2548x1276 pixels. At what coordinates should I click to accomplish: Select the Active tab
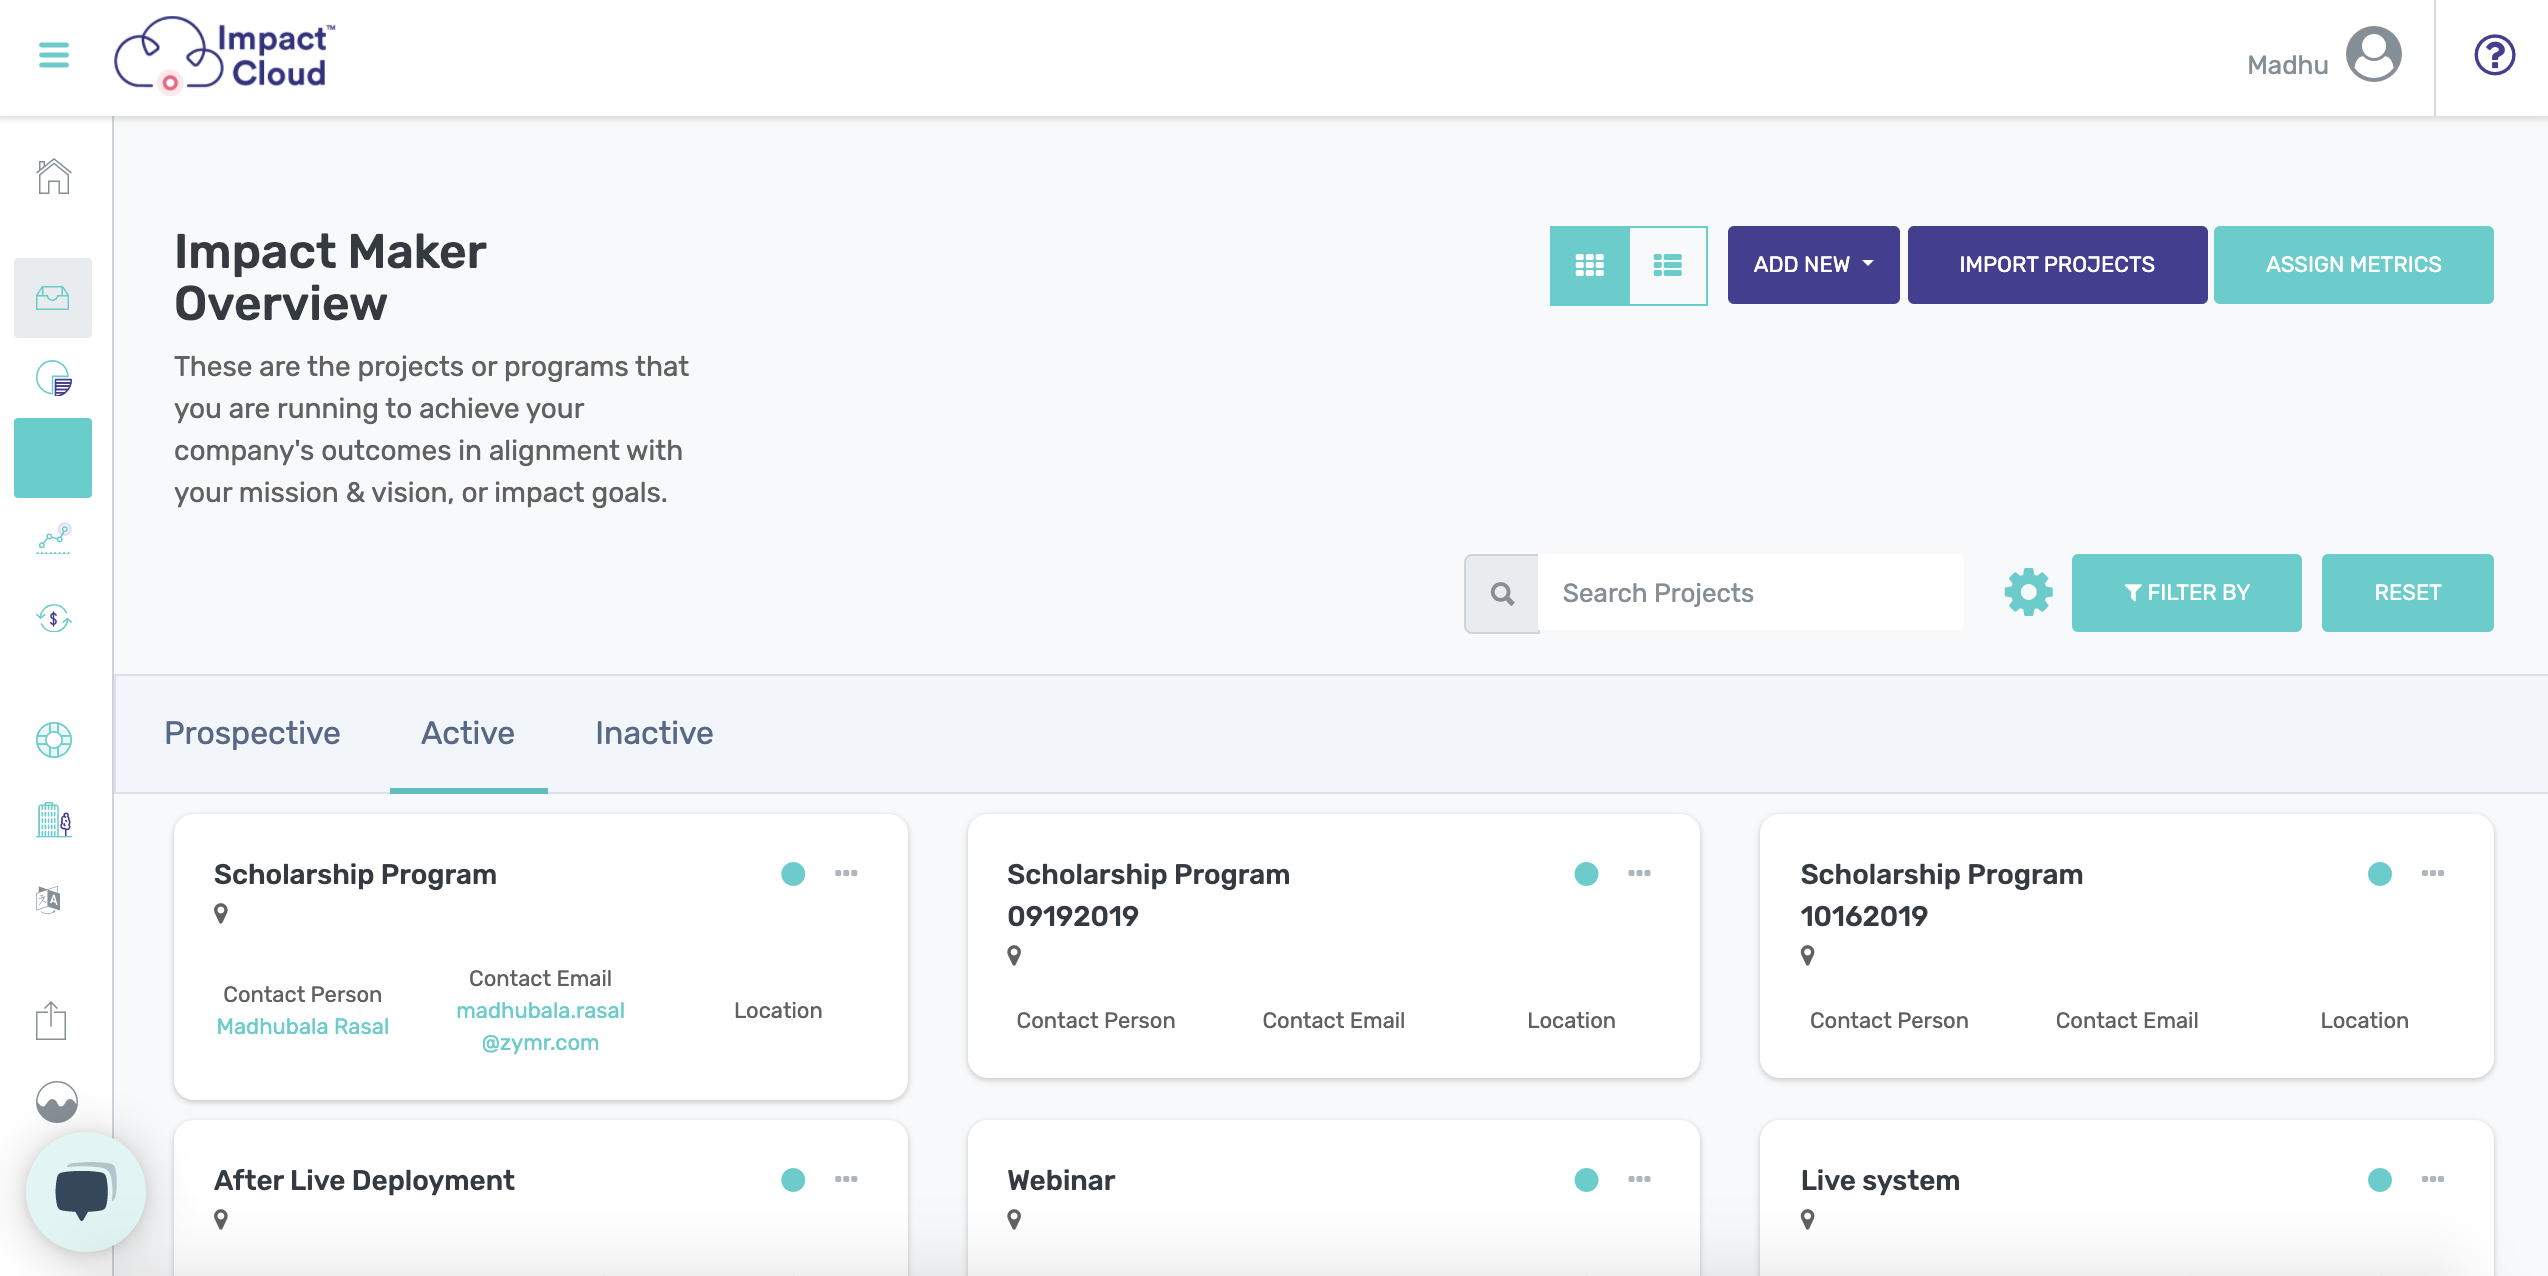[468, 733]
